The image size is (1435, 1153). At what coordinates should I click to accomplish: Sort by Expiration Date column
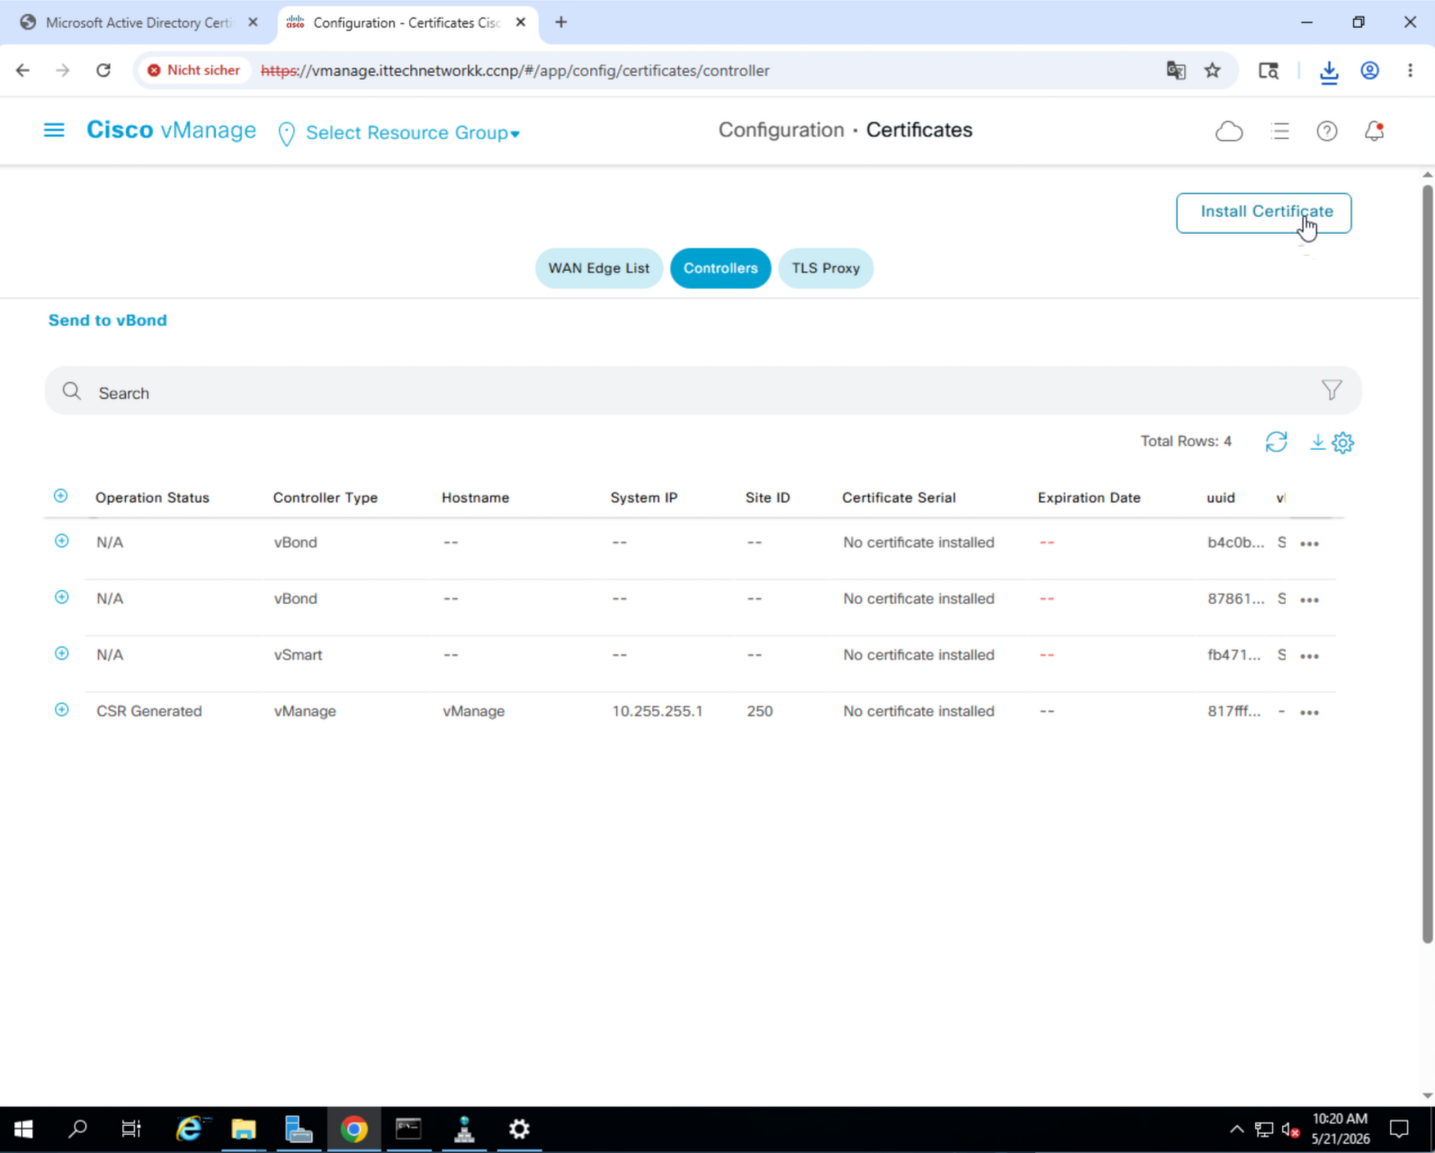click(x=1089, y=497)
